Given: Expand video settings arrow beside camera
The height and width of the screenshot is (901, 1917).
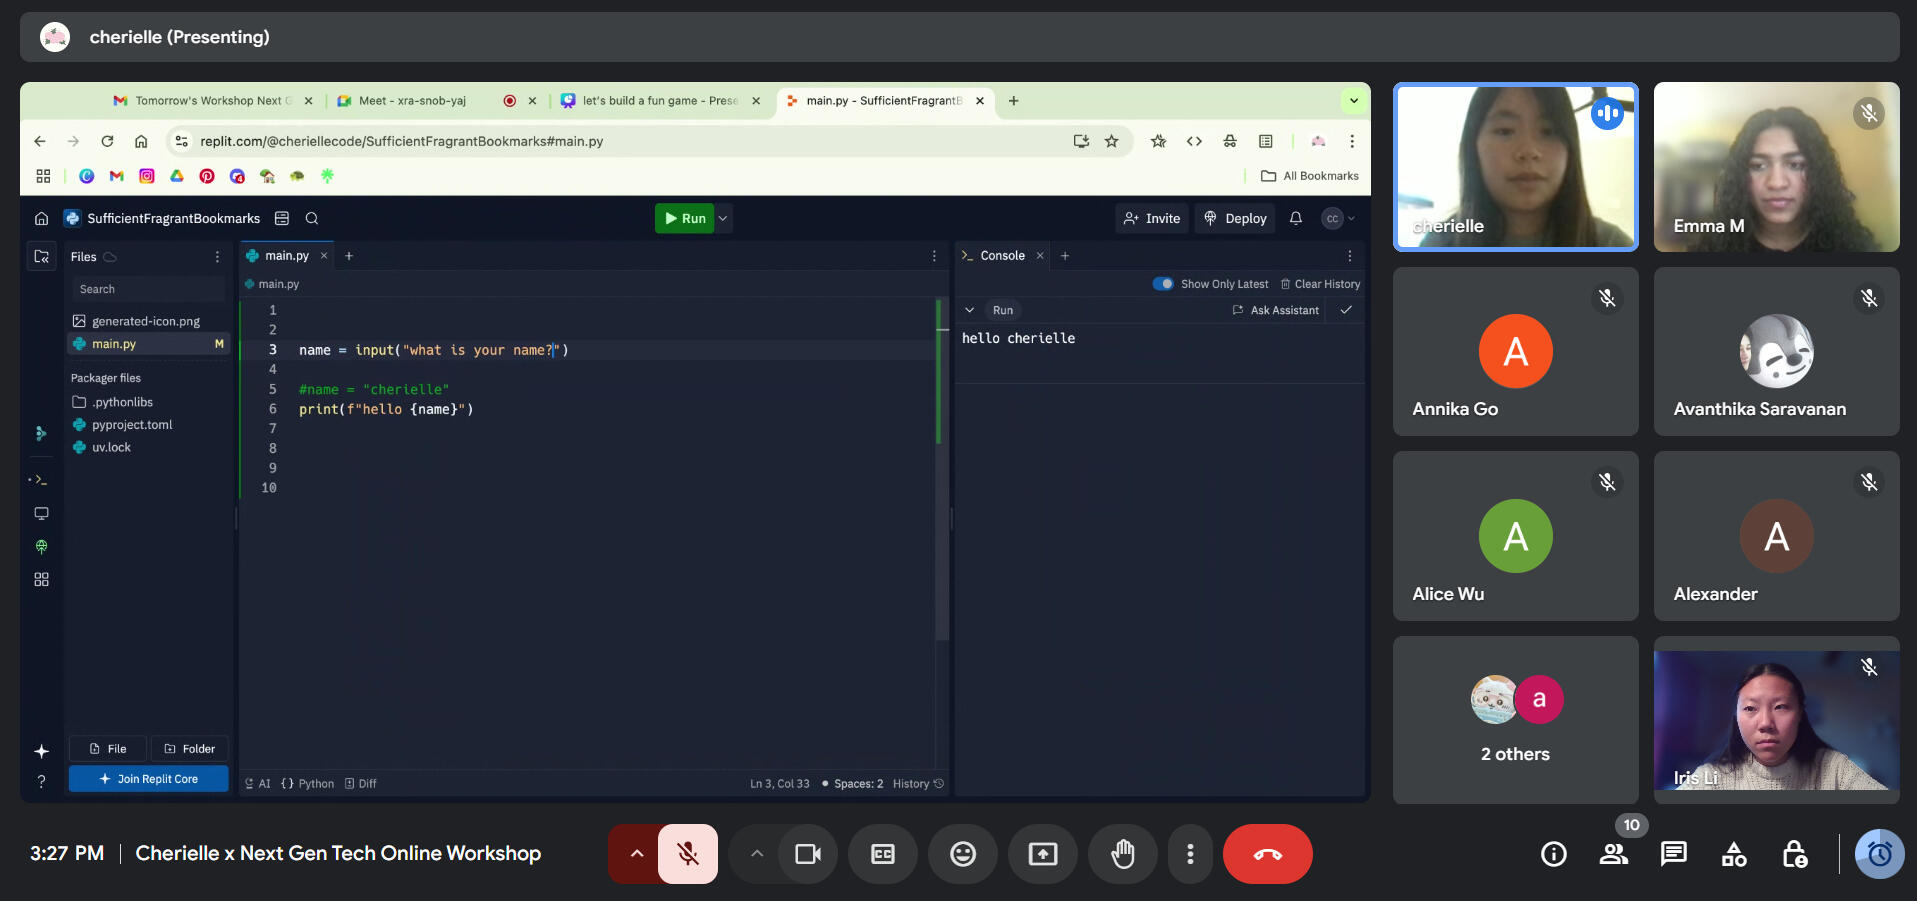Looking at the screenshot, I should tap(757, 854).
